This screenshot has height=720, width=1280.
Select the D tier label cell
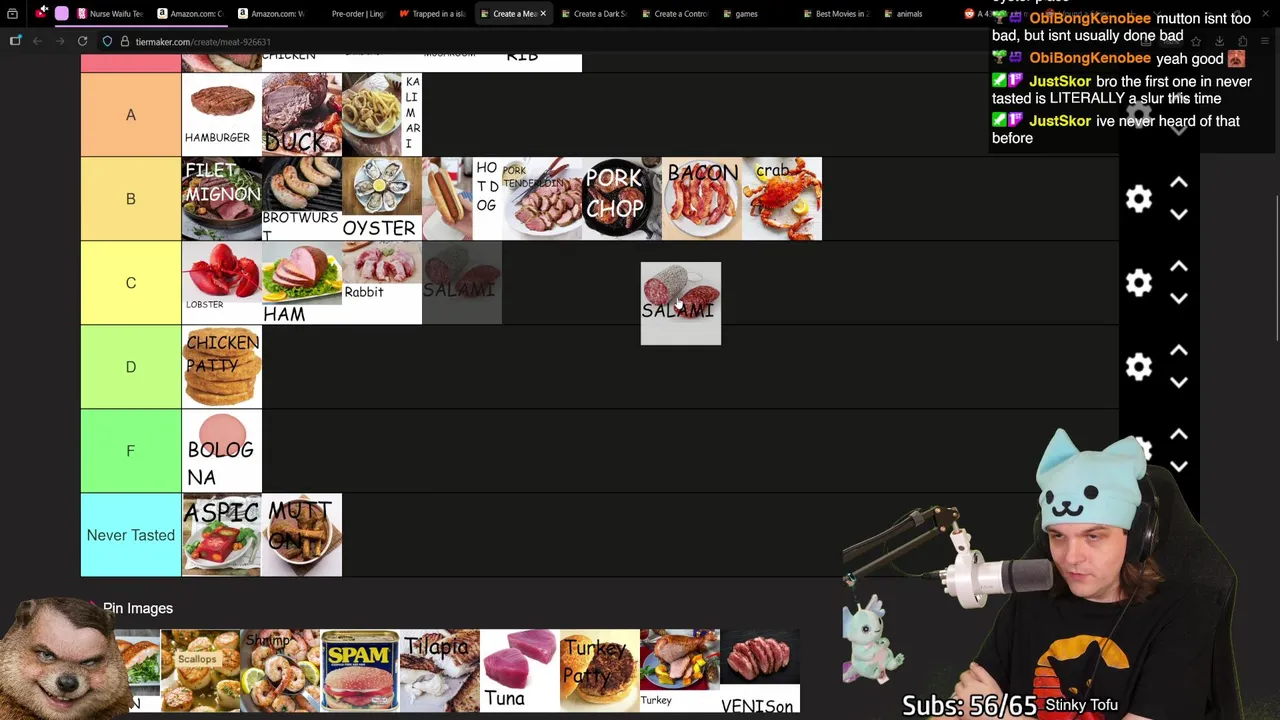tap(131, 367)
